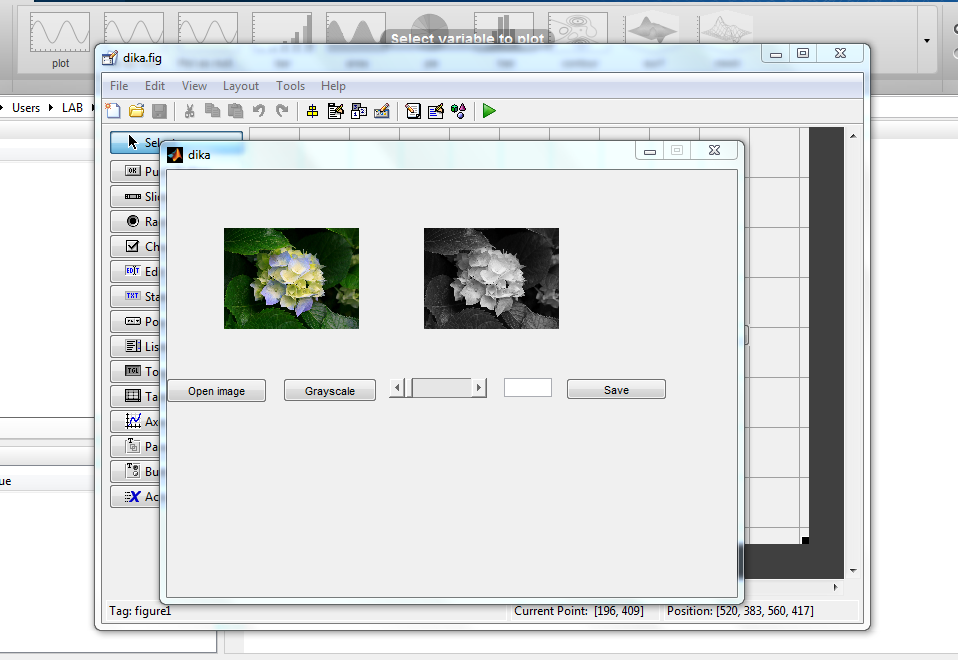Click the 'Tag: figure1' status text
Viewport: 958px width, 660px height.
(140, 611)
